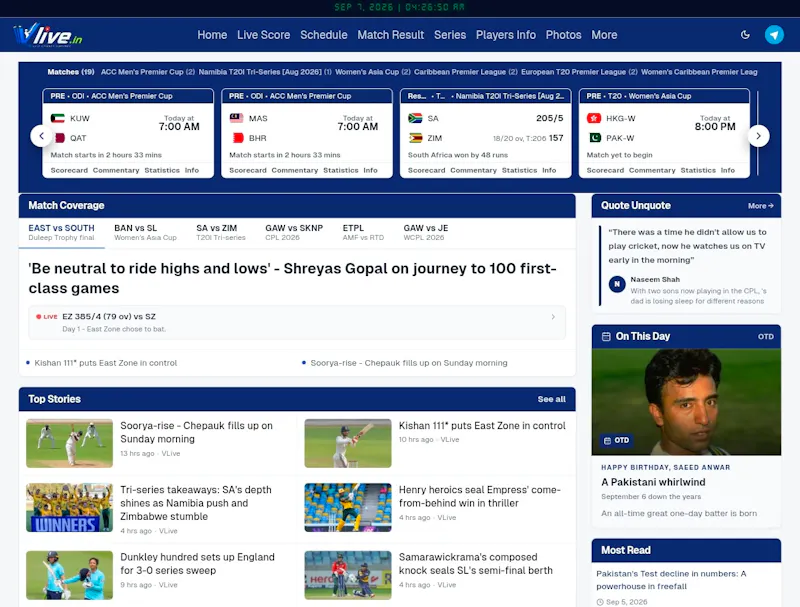Open Live Score page

[x=263, y=35]
